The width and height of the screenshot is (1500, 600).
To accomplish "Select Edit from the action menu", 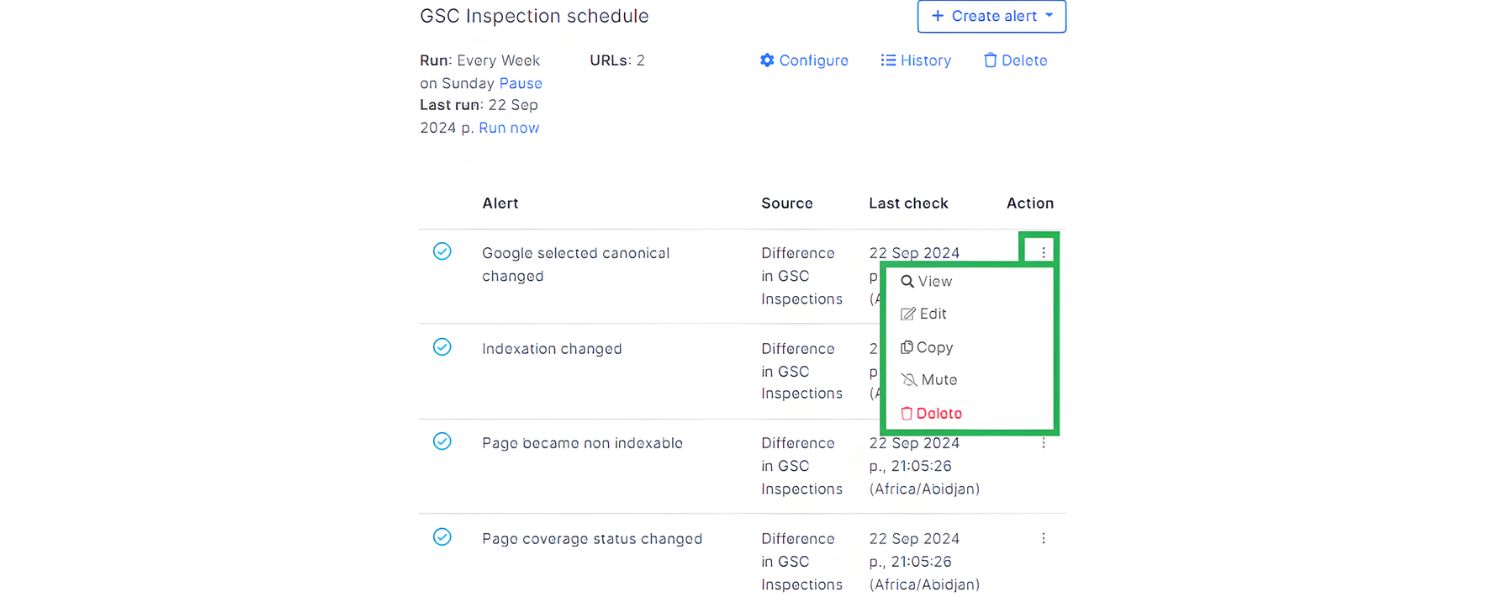I will click(x=932, y=314).
